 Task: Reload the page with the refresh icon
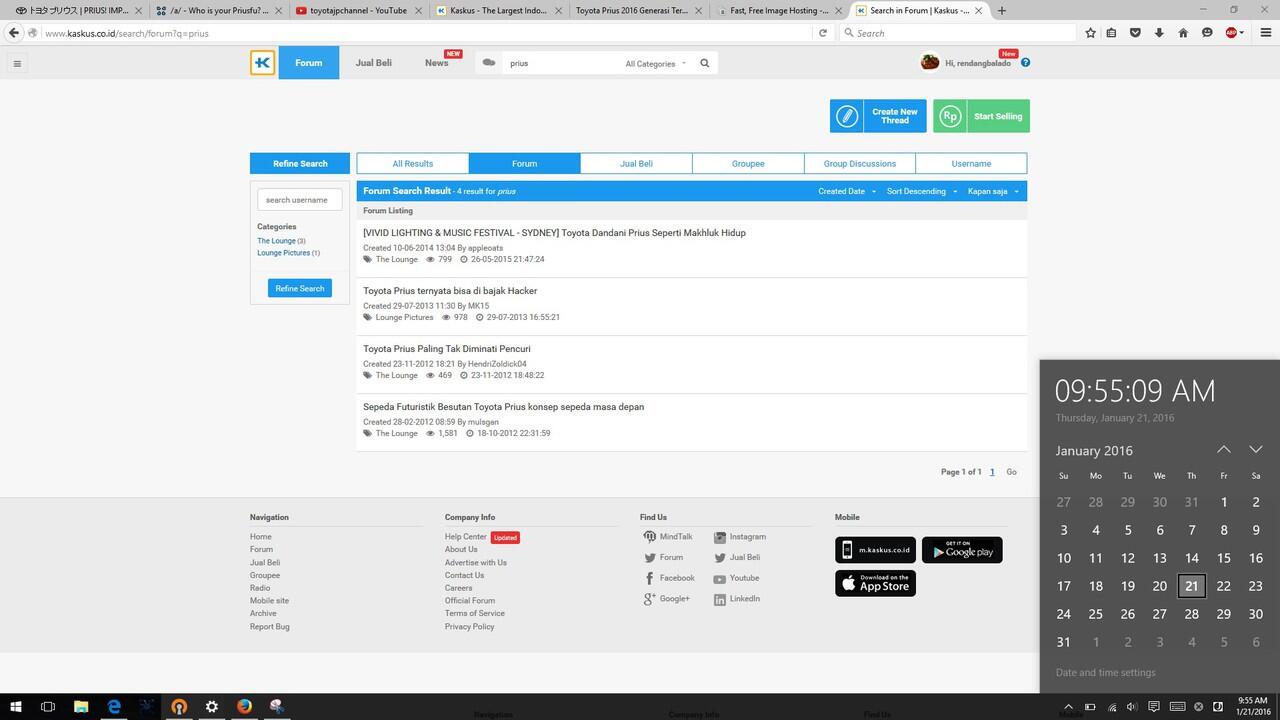823,33
